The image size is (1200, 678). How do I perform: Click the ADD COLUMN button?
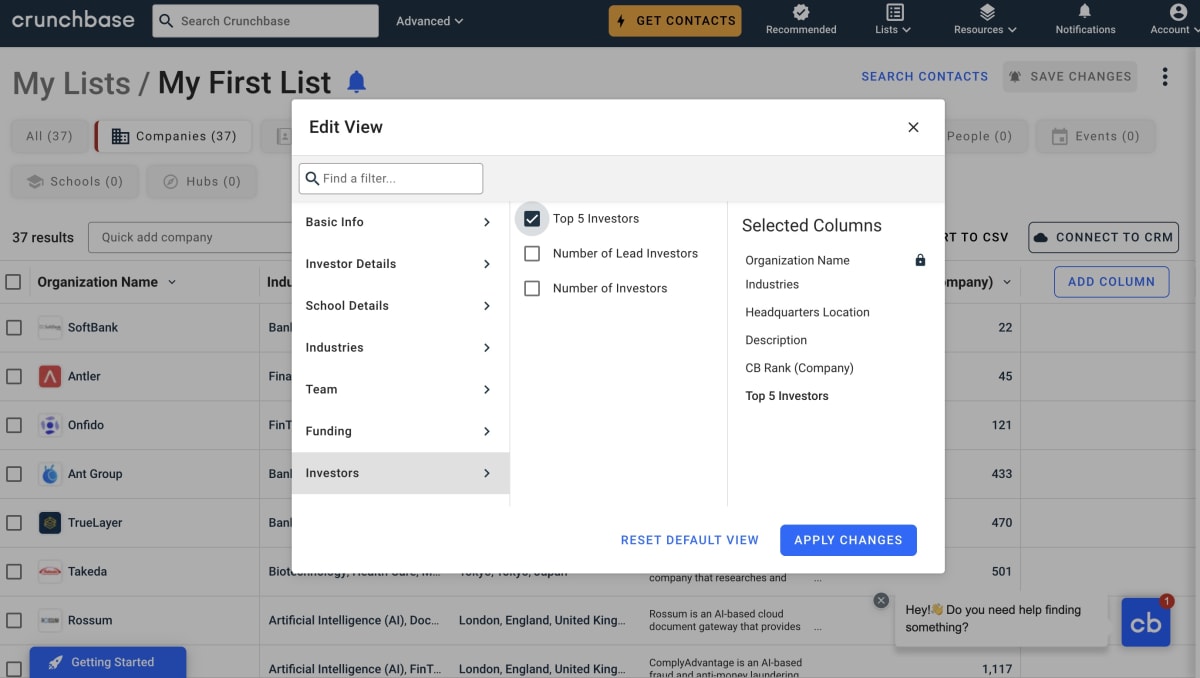click(1111, 282)
